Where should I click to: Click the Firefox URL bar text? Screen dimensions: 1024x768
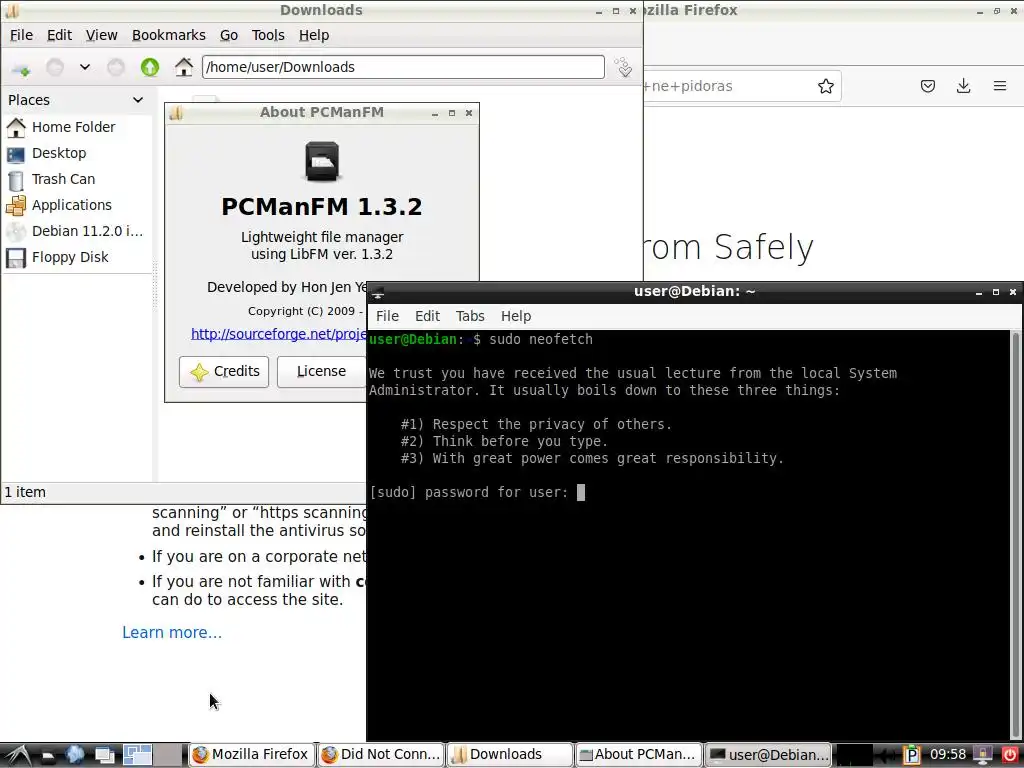tap(688, 86)
